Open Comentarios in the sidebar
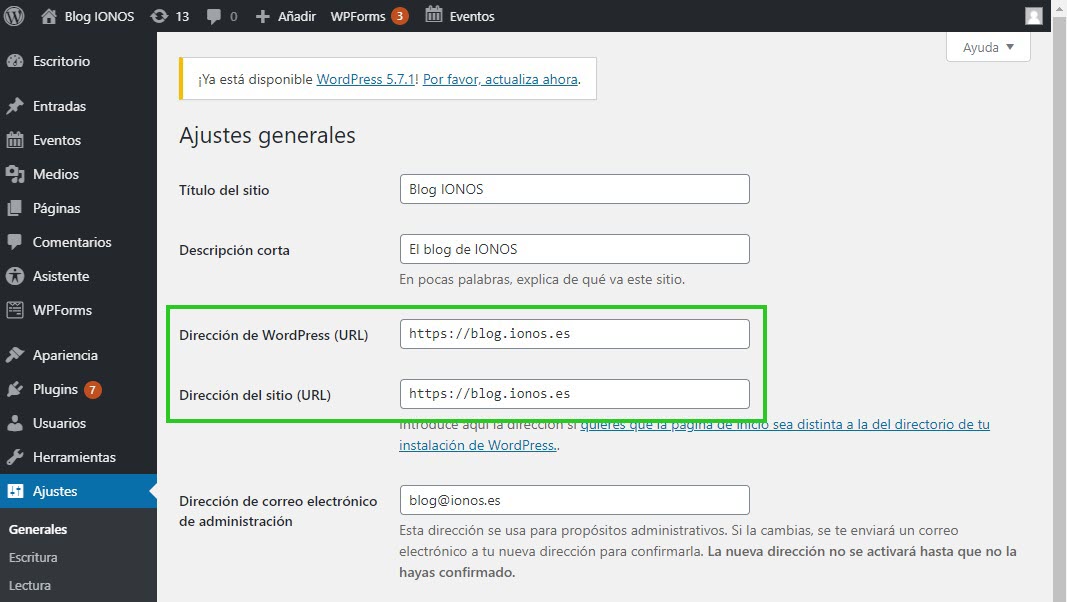Image resolution: width=1067 pixels, height=602 pixels. pyautogui.click(x=72, y=242)
